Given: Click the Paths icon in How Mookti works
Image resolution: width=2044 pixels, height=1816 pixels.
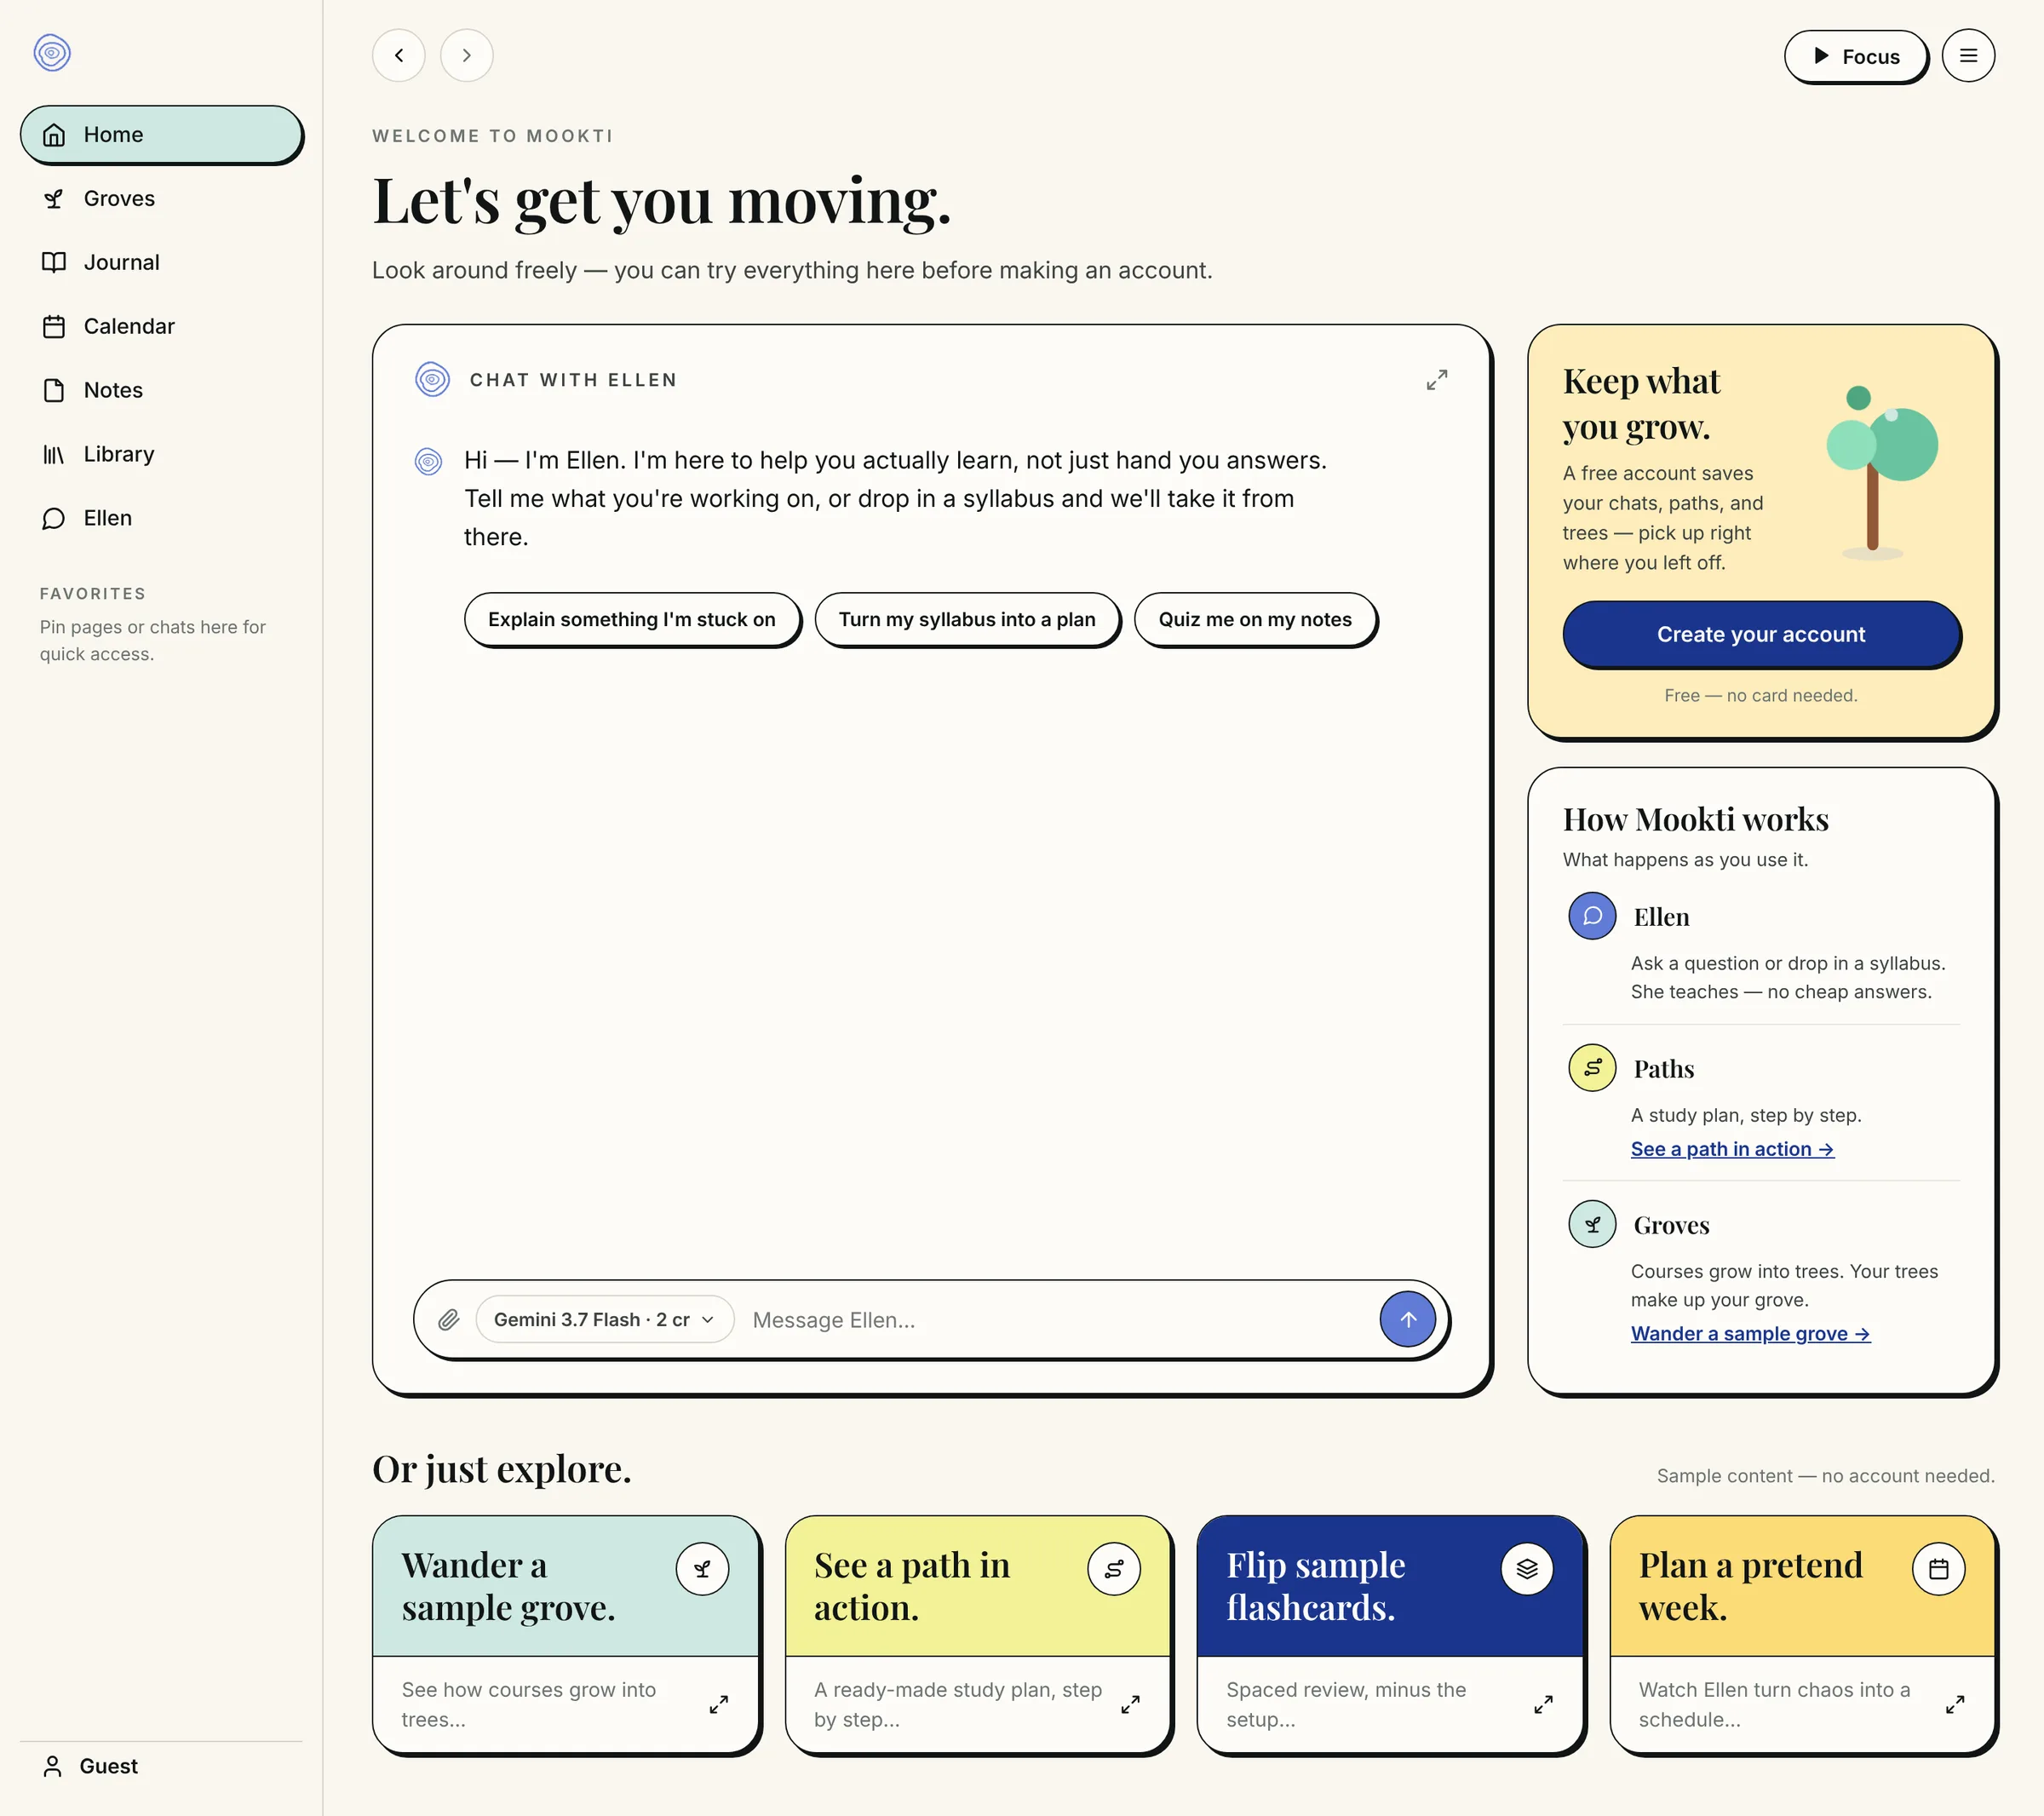Looking at the screenshot, I should (1593, 1068).
